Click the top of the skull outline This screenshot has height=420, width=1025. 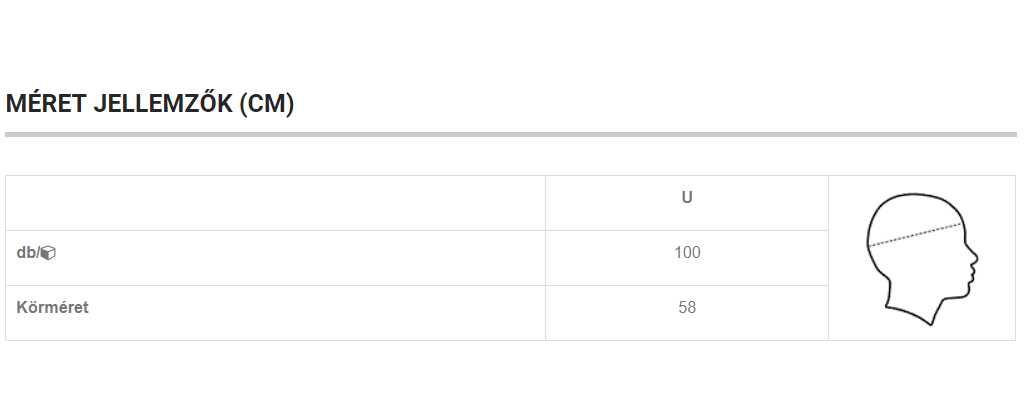915,195
